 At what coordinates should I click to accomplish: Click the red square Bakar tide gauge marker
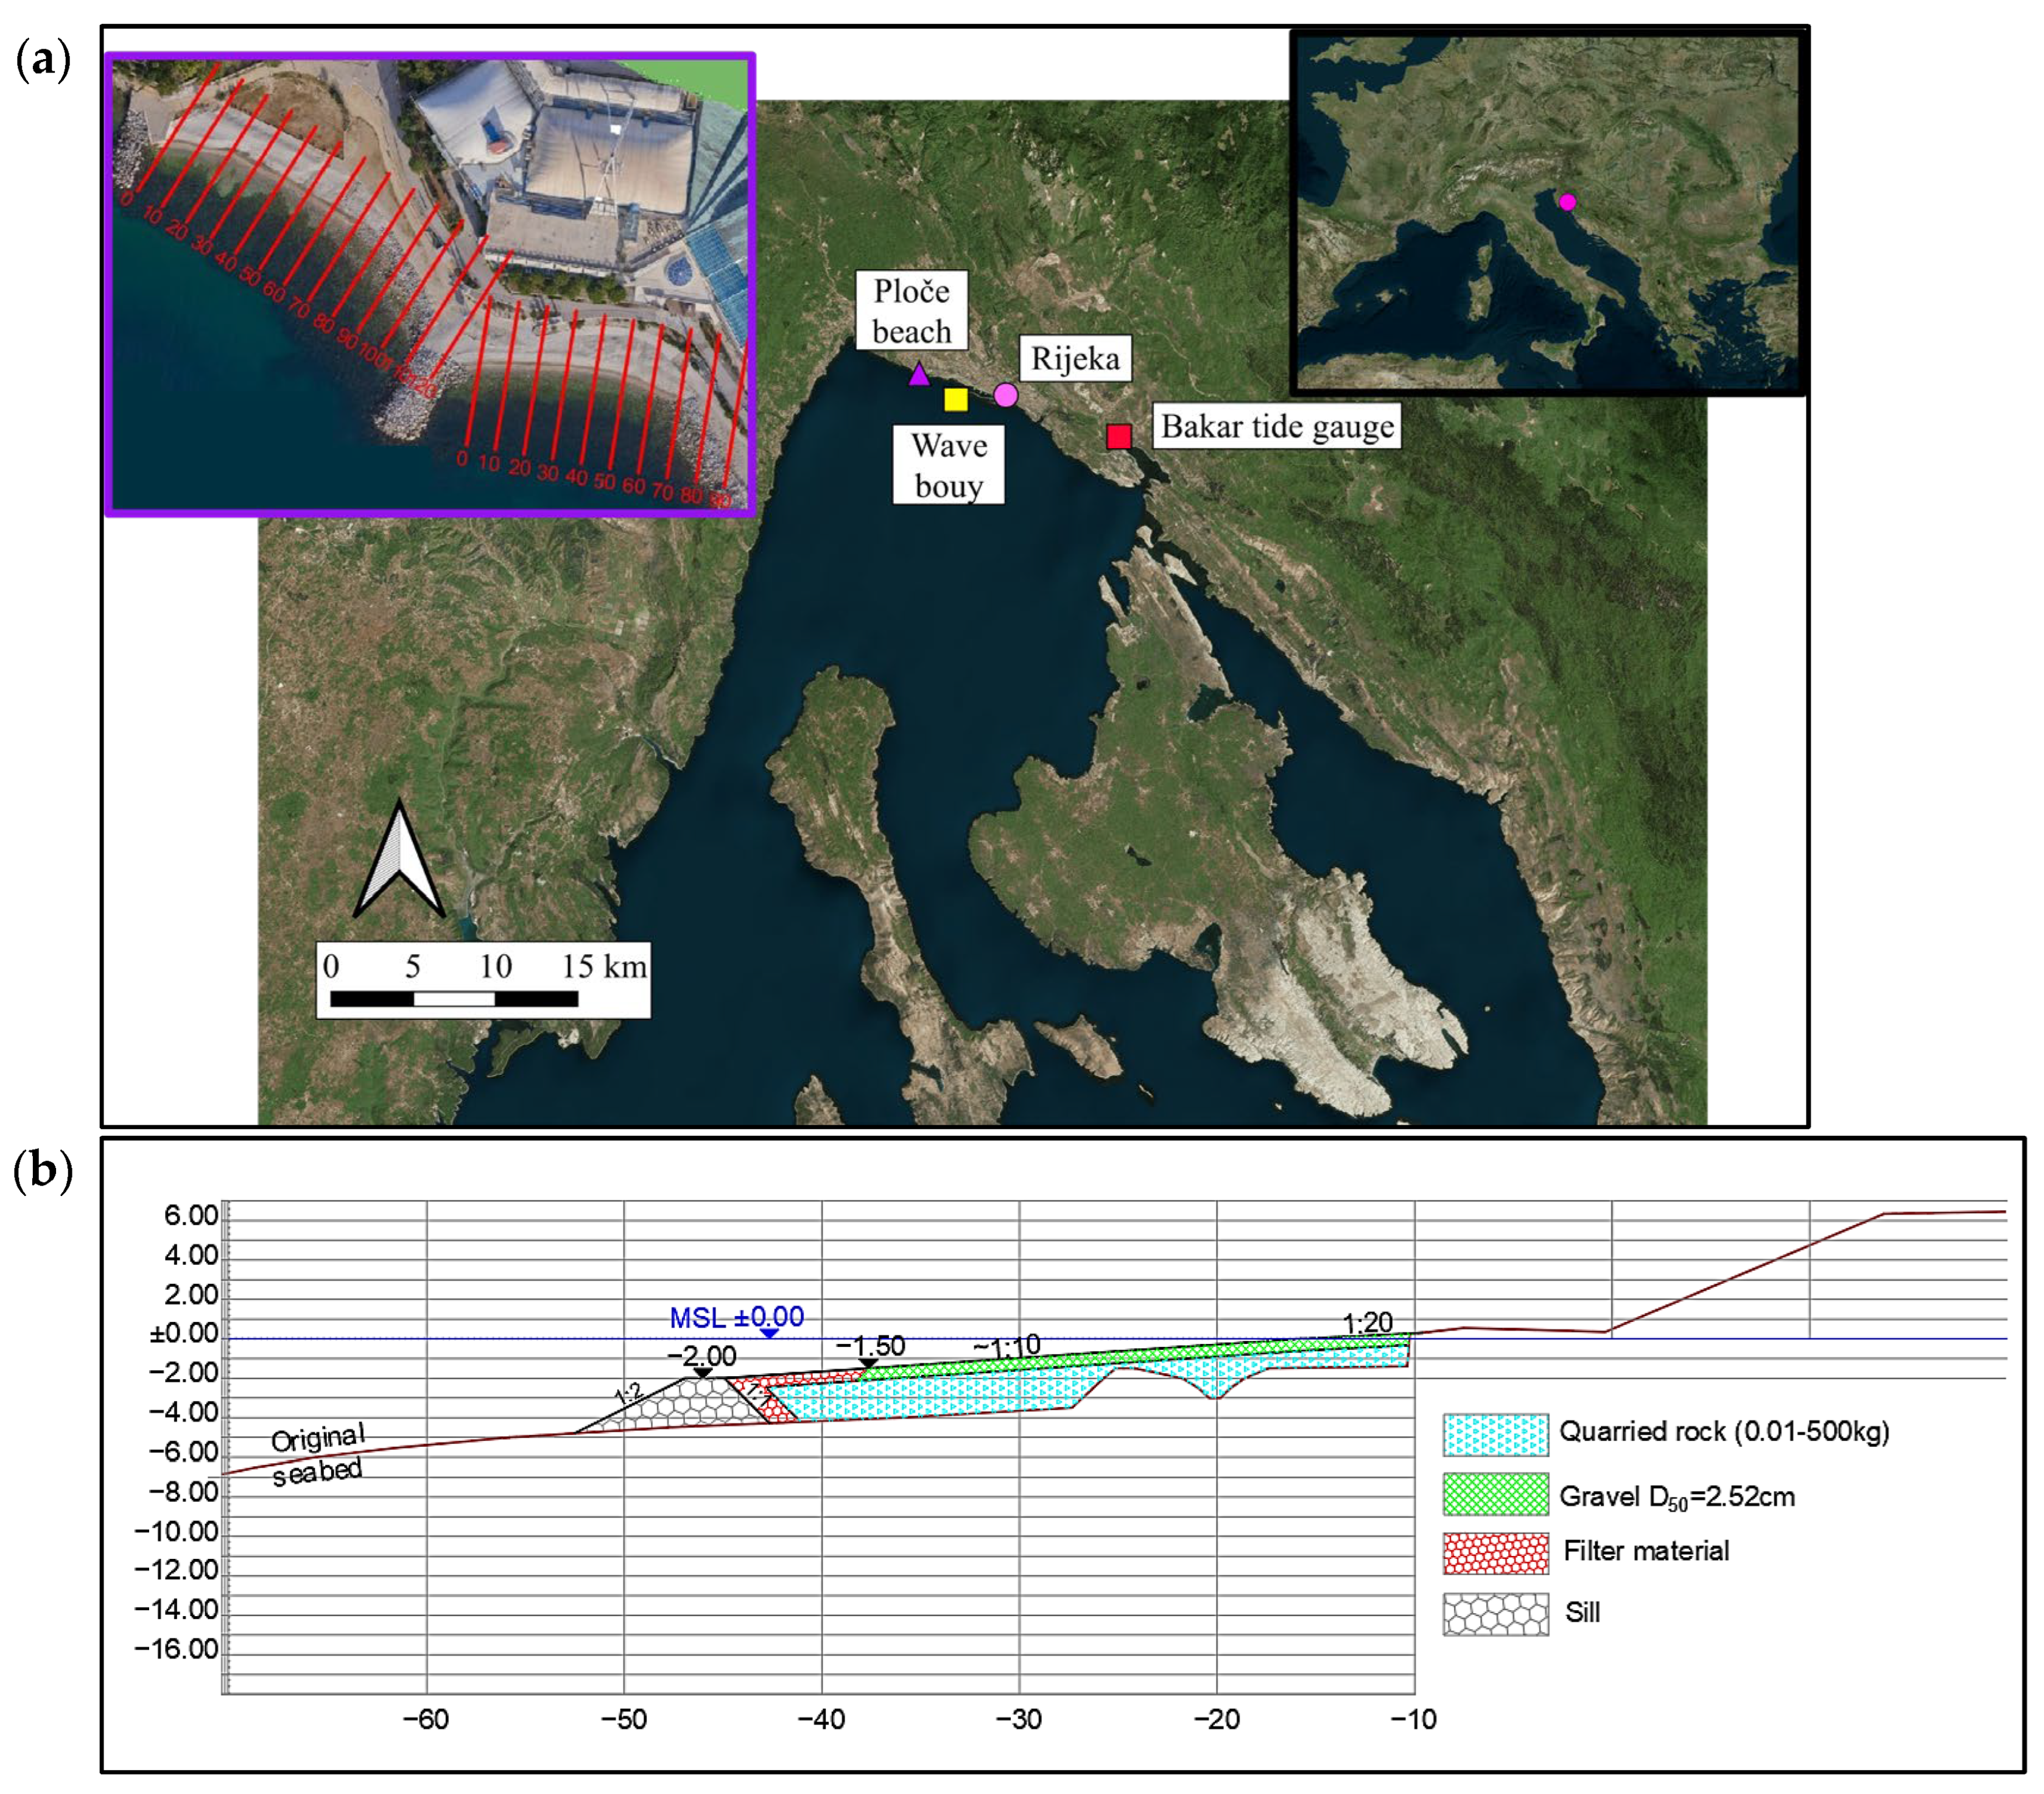[1119, 436]
